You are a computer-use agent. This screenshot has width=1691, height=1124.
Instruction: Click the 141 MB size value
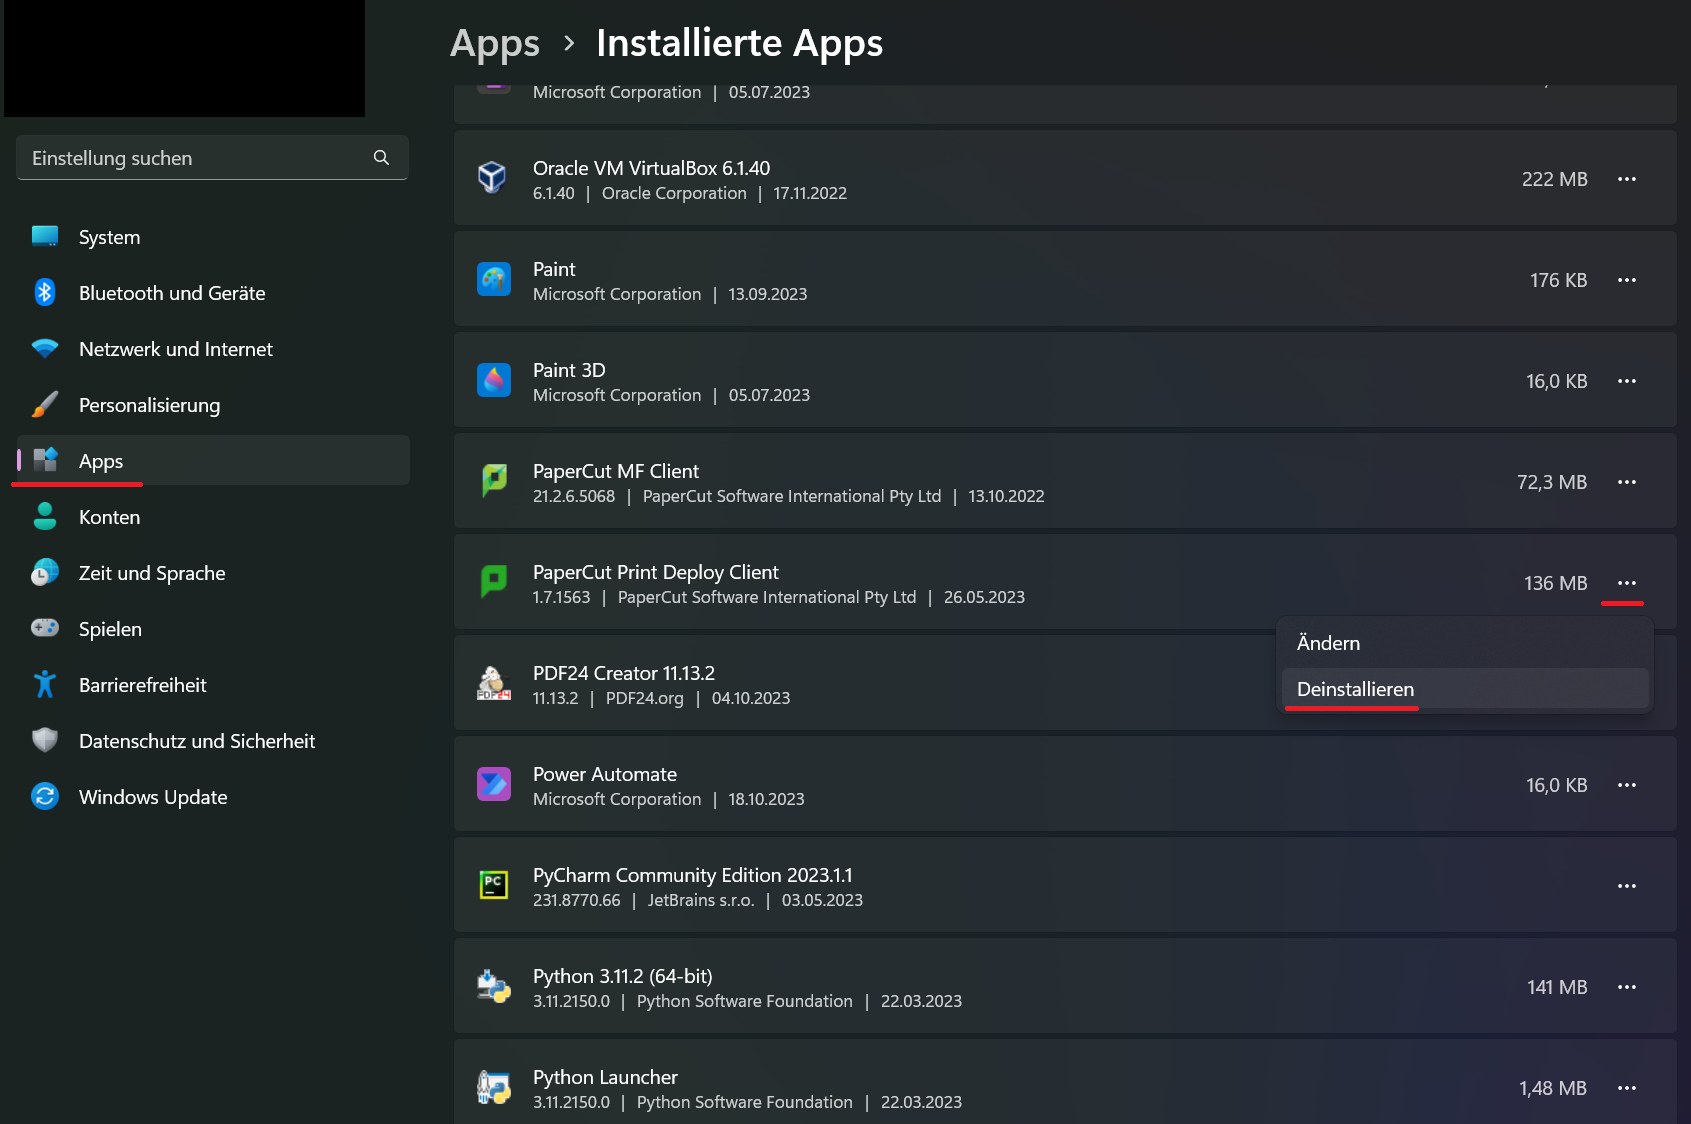(x=1557, y=987)
